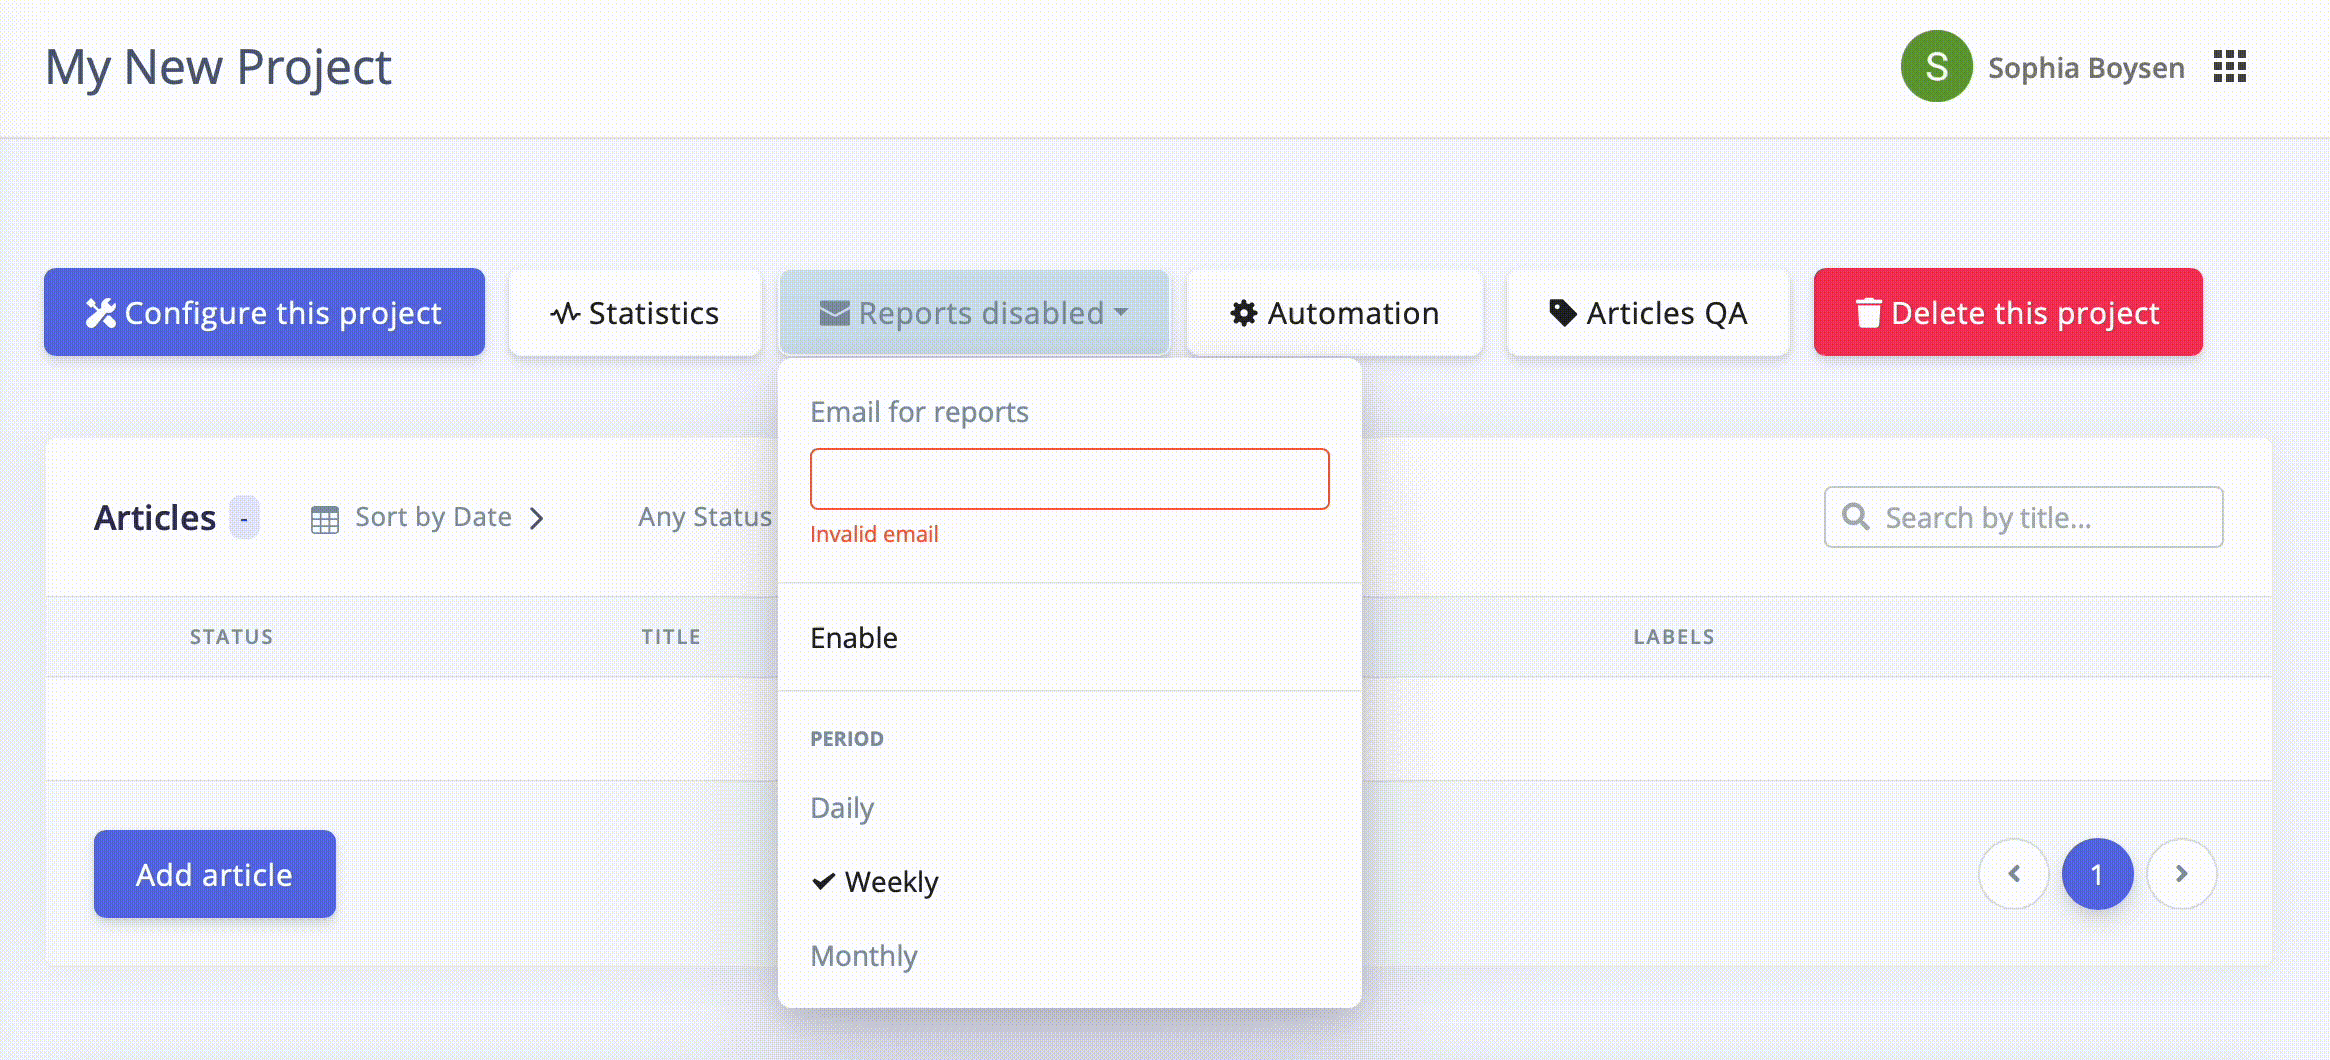The width and height of the screenshot is (2330, 1060).
Task: Click the calendar icon beside Sort by Date
Action: (325, 519)
